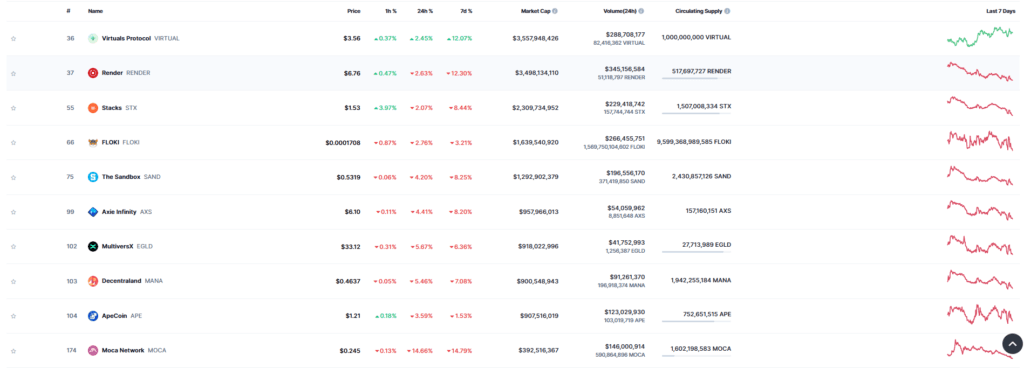
Task: Click The Sandbox logo icon
Action: tap(93, 177)
